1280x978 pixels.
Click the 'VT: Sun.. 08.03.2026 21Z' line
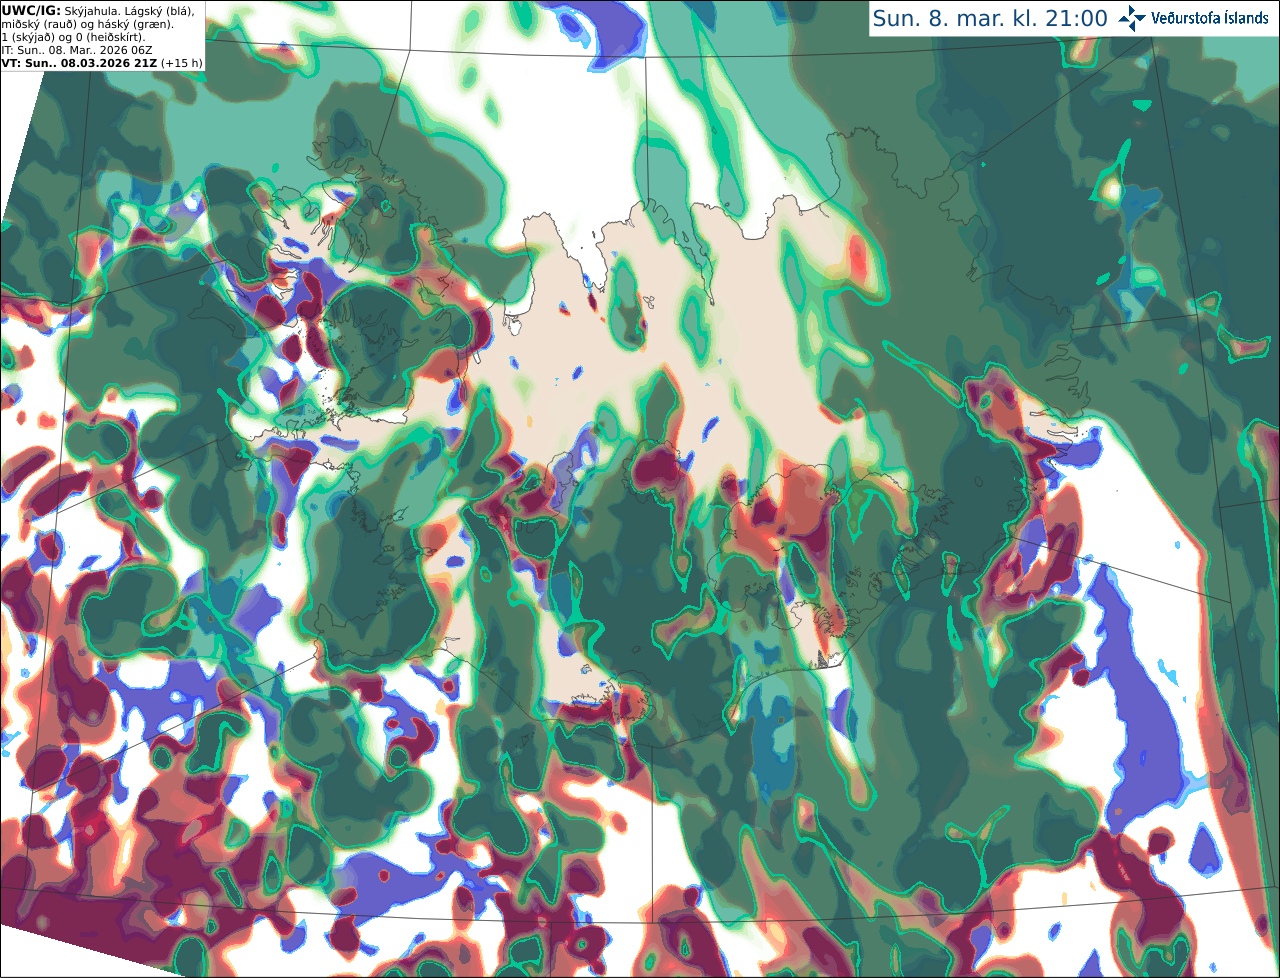[x=79, y=63]
